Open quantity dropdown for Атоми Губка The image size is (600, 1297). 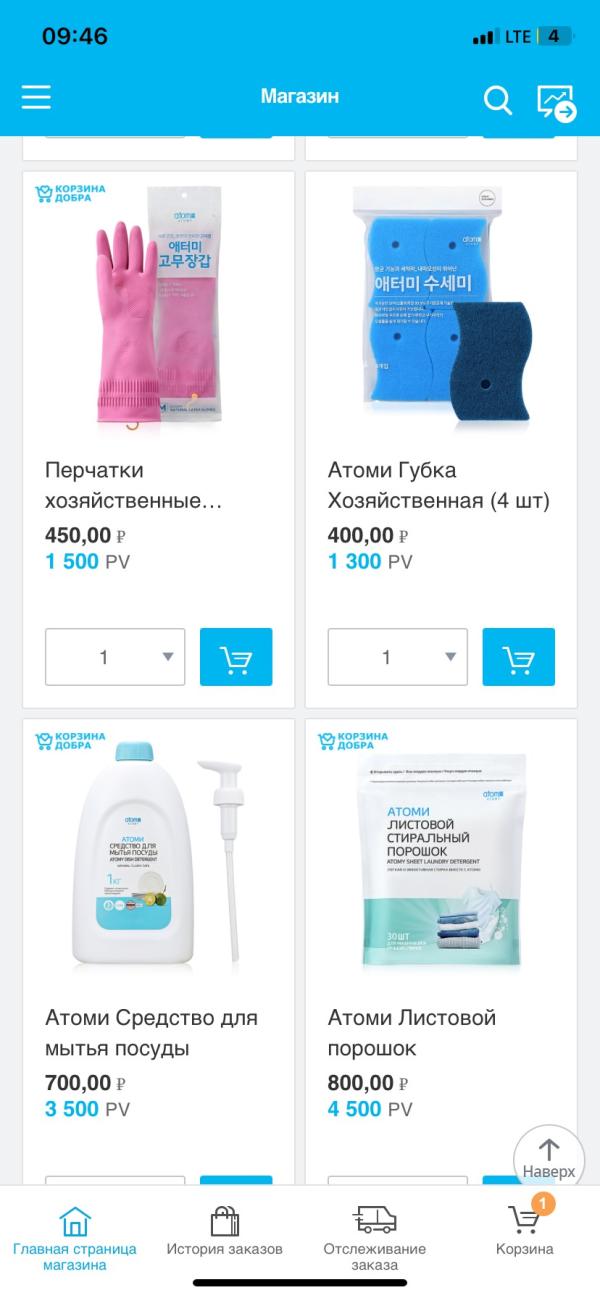tap(398, 657)
